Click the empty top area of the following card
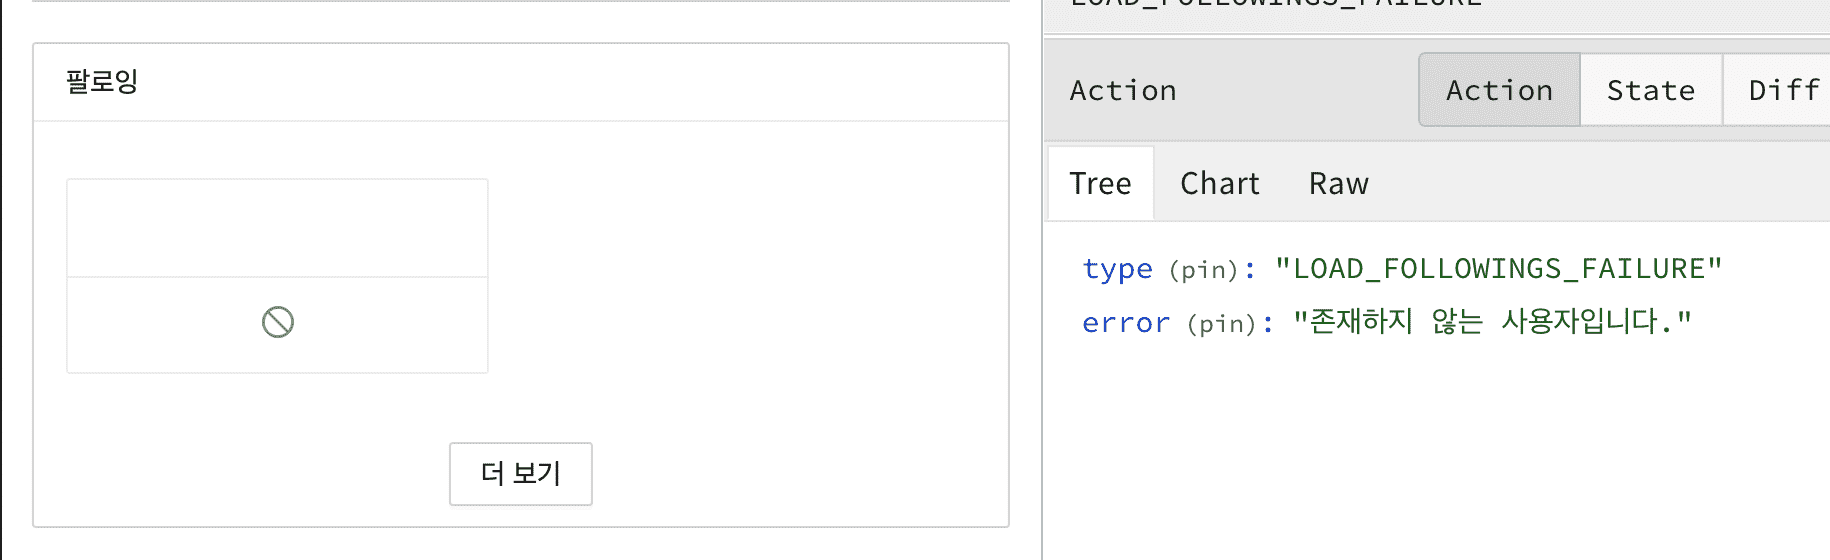1830x560 pixels. [x=277, y=228]
